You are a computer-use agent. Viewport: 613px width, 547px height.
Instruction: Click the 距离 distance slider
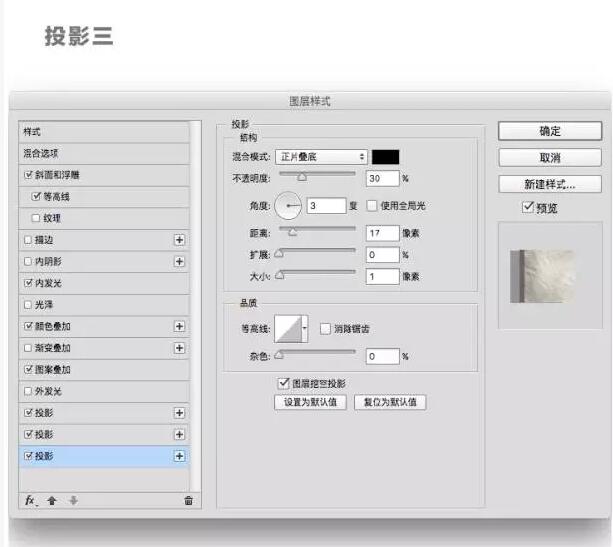click(317, 230)
